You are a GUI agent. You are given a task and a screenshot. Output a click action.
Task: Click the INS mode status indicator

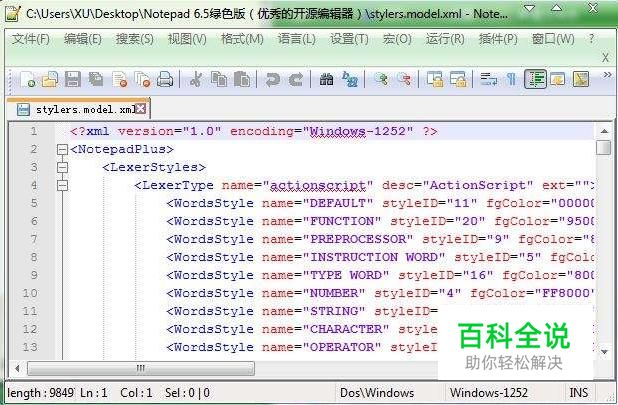click(x=579, y=393)
